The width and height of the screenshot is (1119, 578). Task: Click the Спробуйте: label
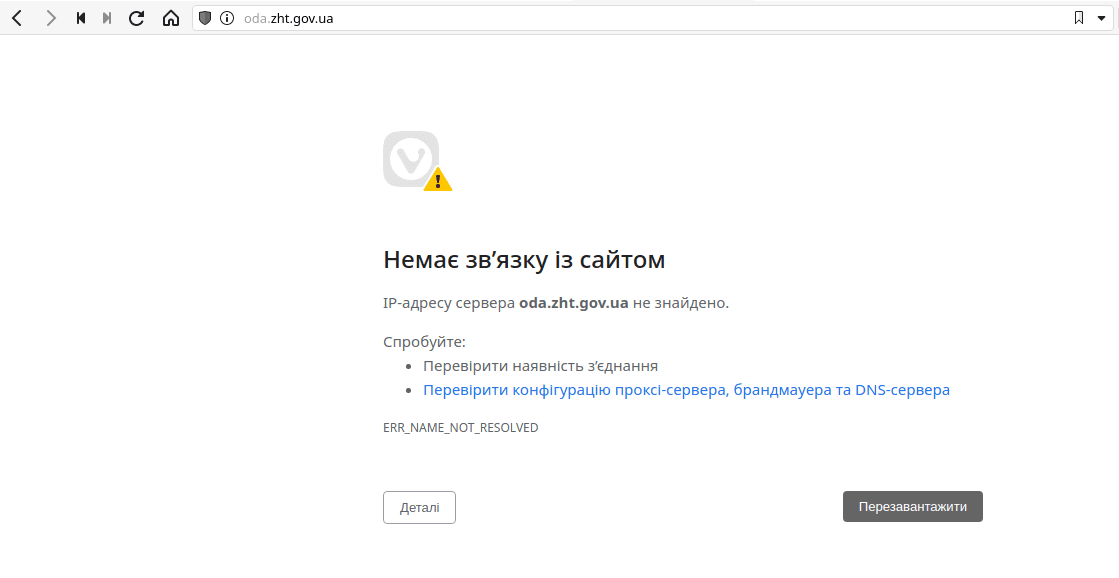click(x=424, y=342)
